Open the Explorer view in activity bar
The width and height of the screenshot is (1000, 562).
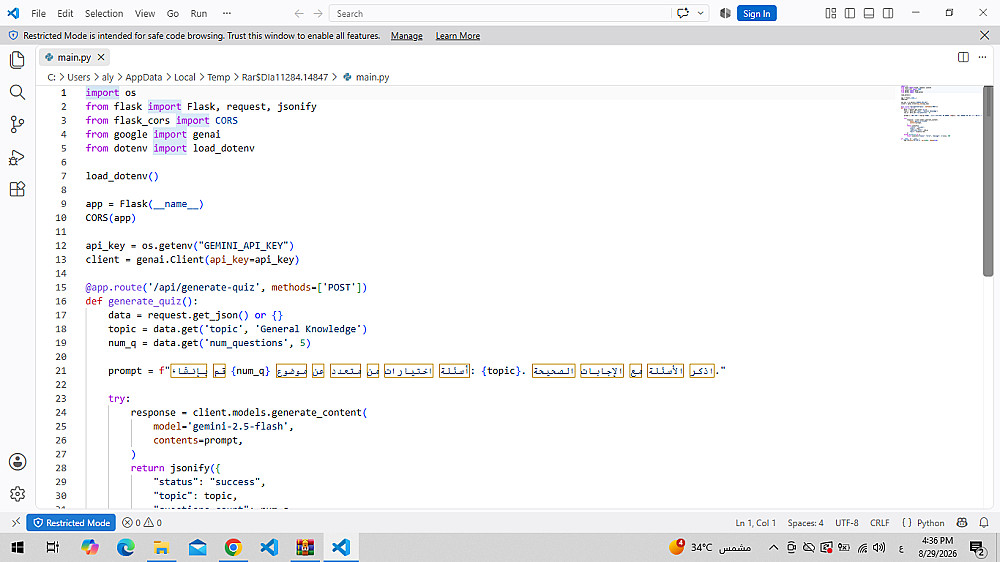pyautogui.click(x=17, y=60)
